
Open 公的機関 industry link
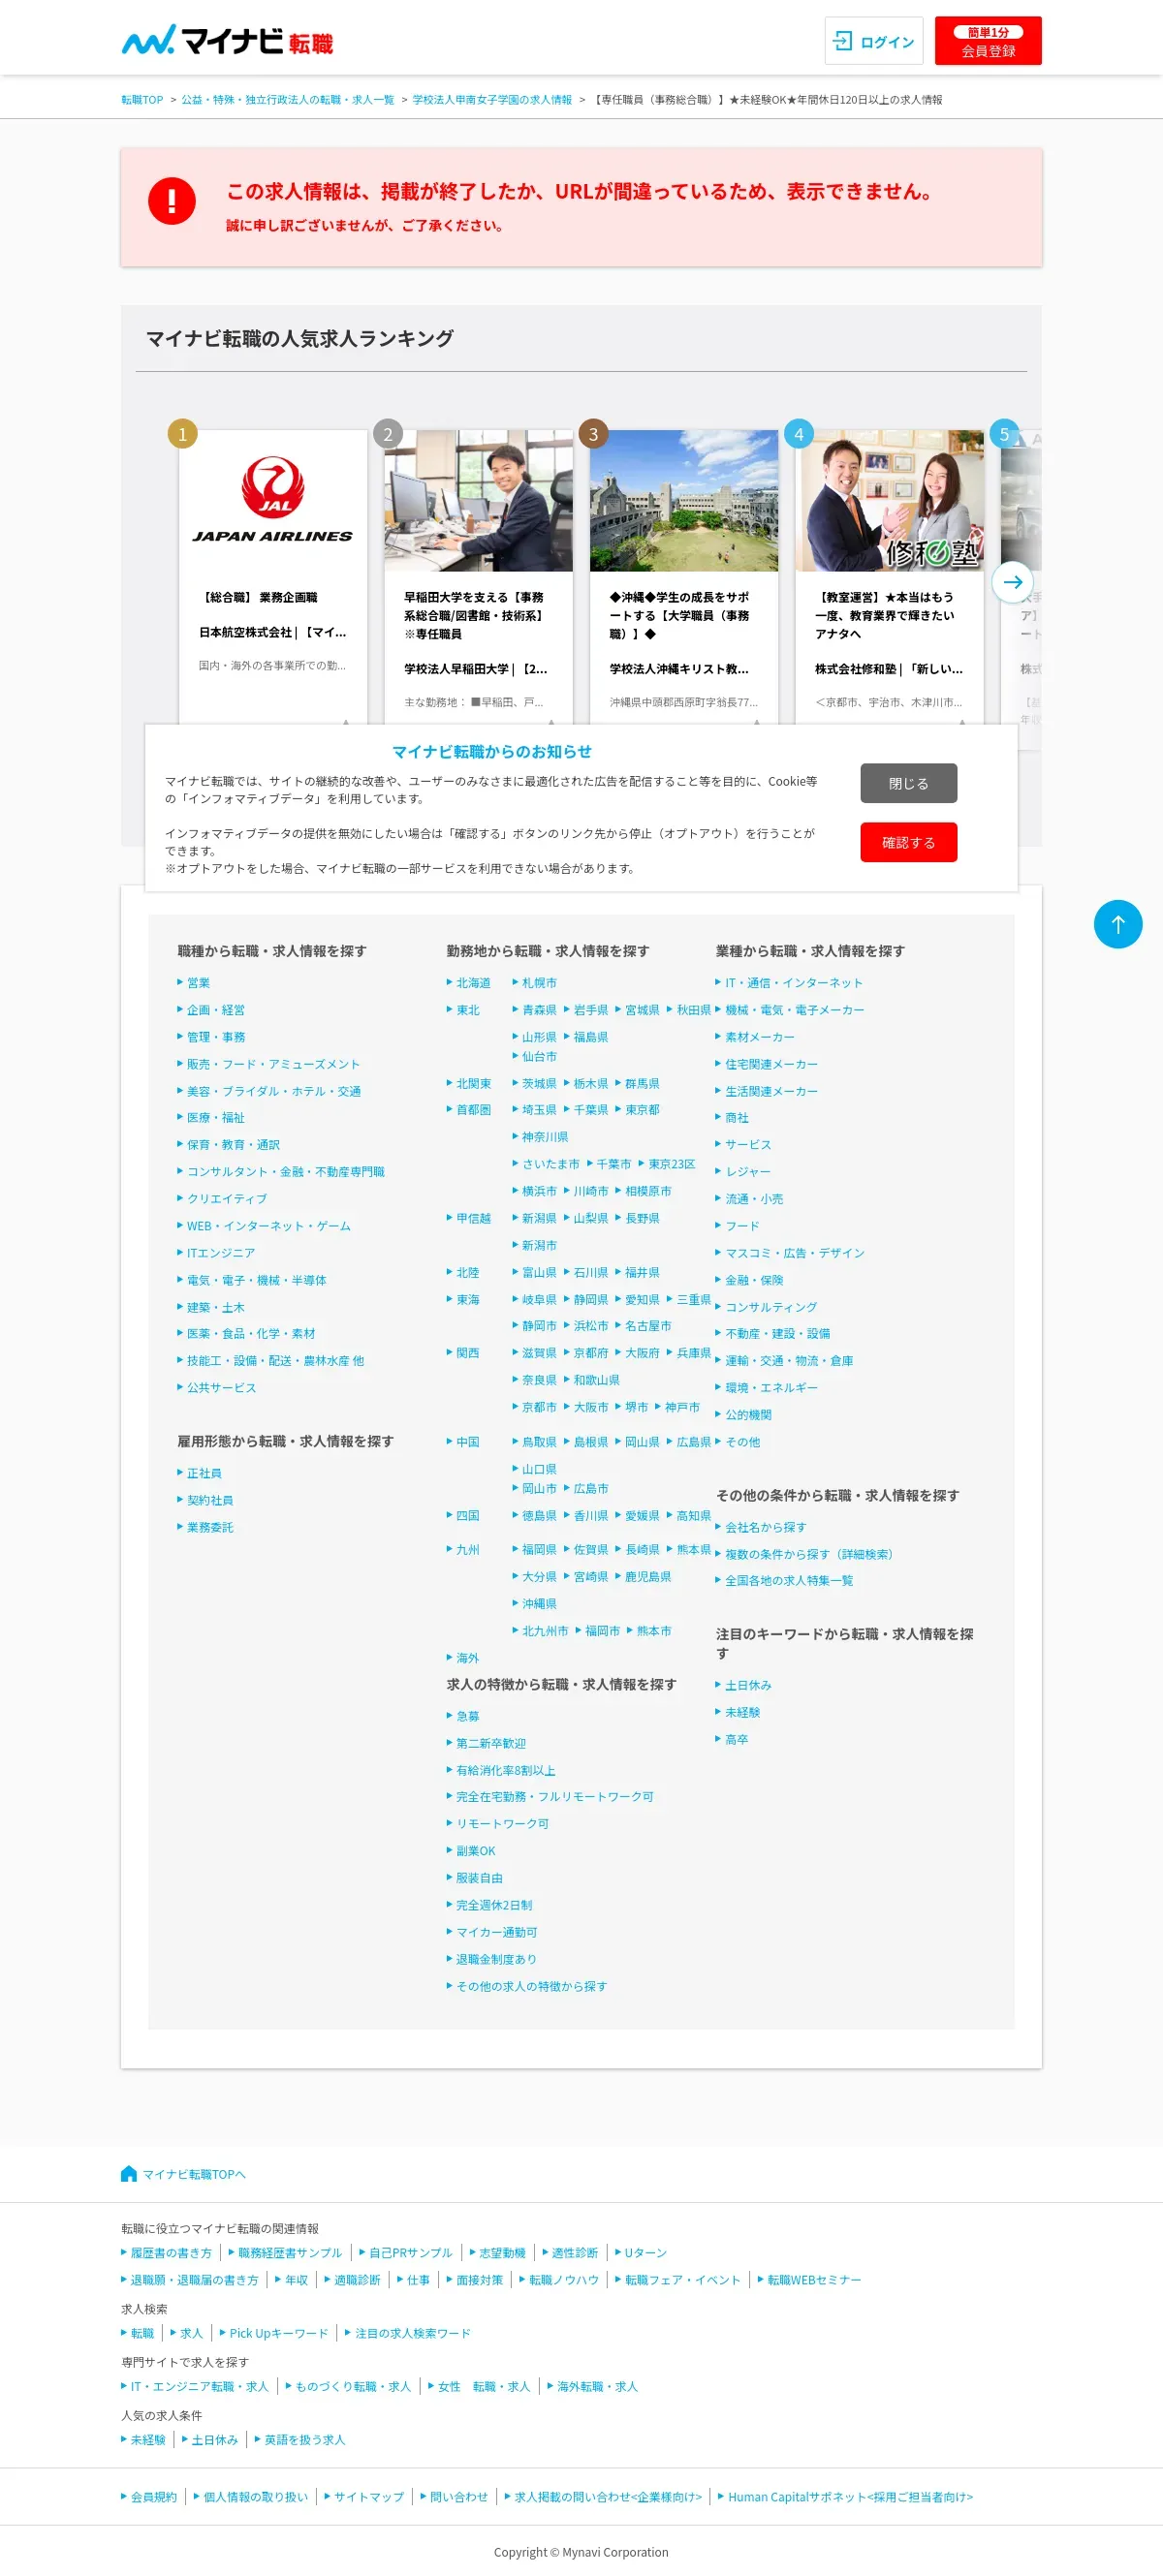click(x=748, y=1415)
